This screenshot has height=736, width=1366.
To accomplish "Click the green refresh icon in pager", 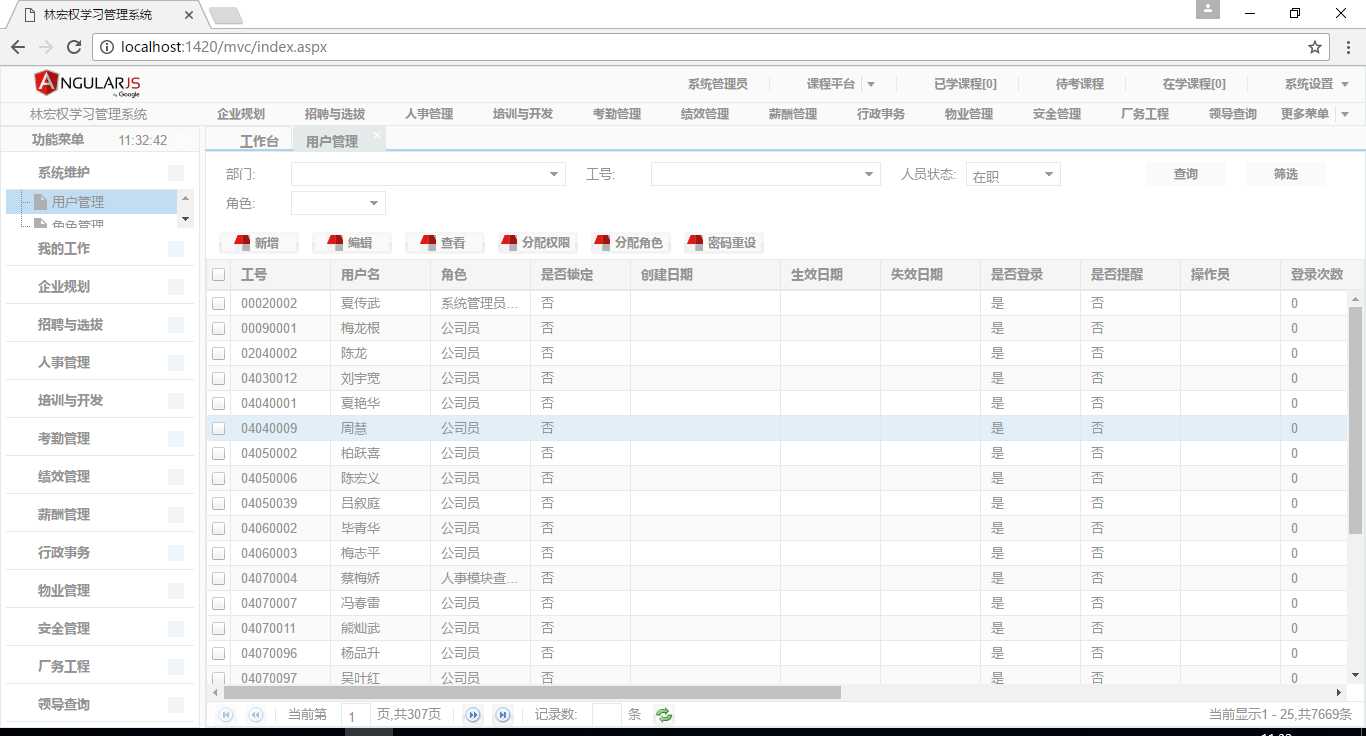I will click(663, 715).
